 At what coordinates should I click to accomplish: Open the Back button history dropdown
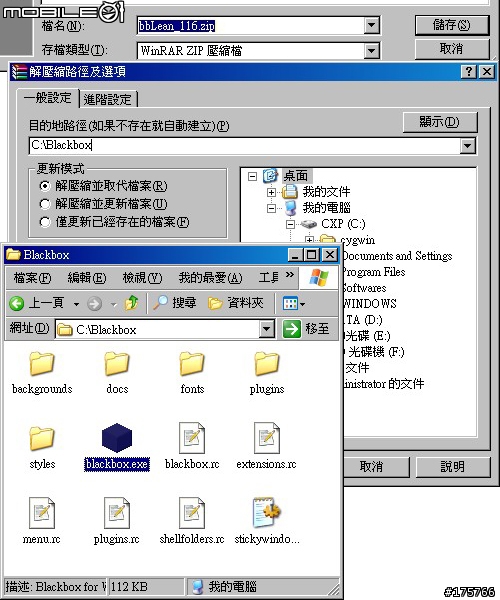point(76,304)
